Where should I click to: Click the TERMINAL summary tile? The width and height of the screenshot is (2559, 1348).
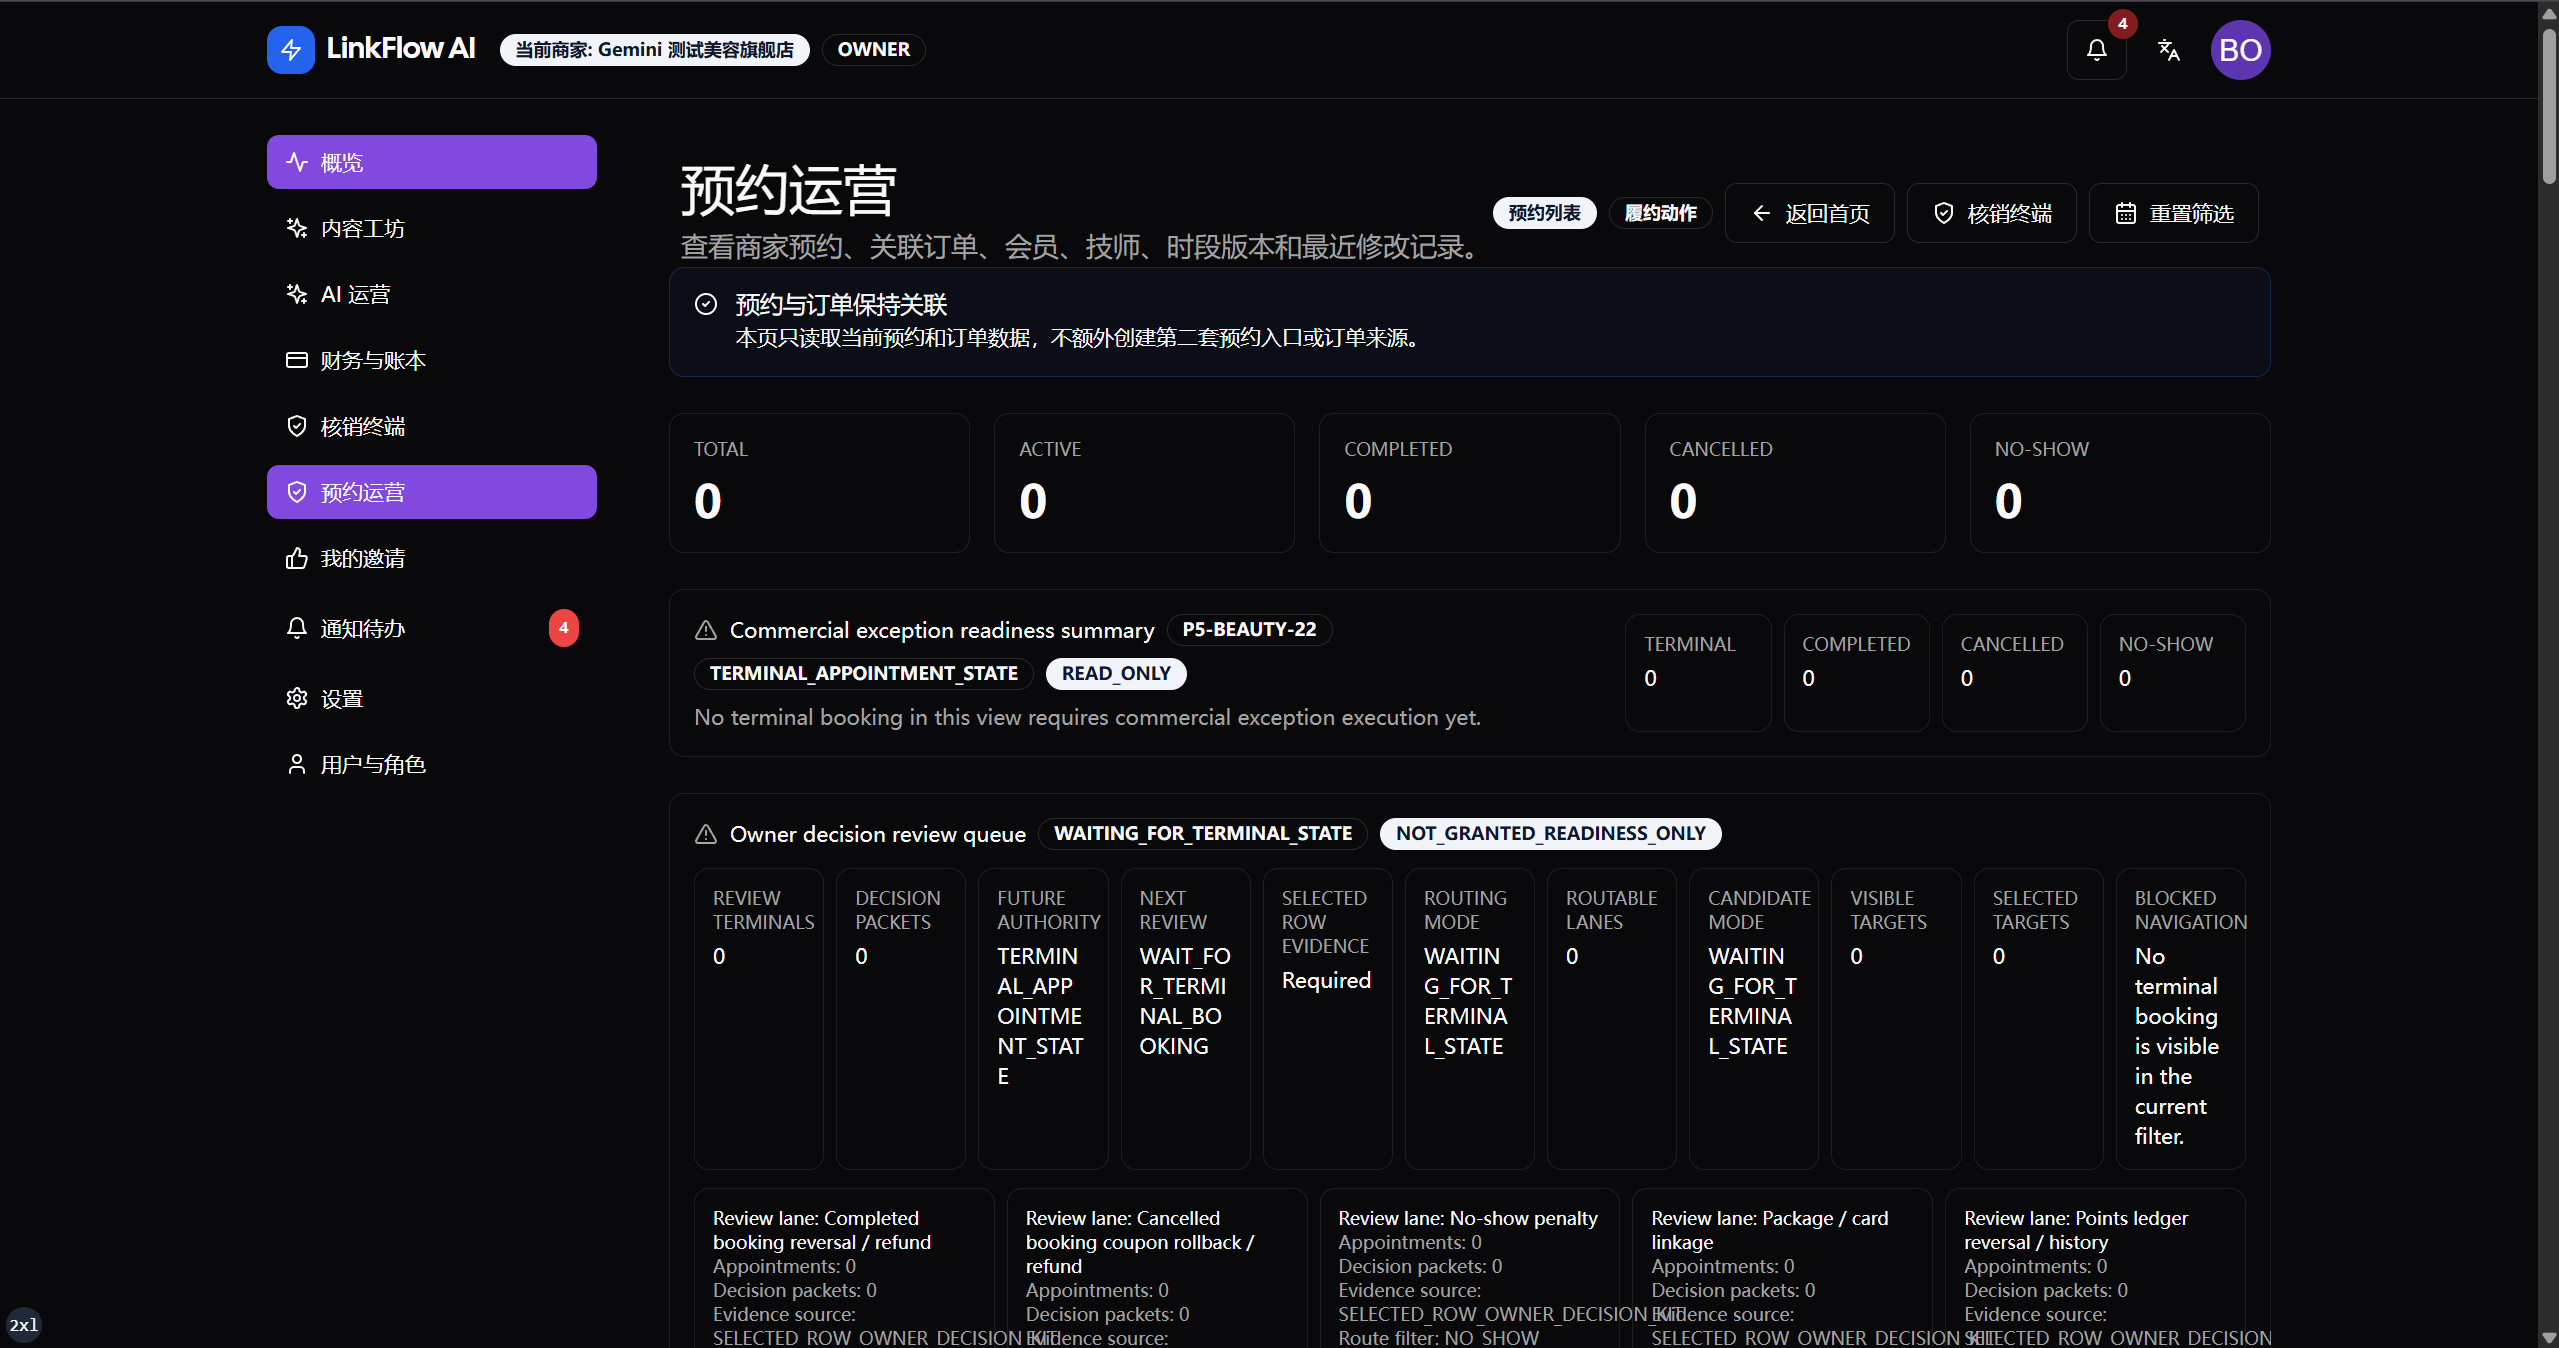click(1698, 673)
